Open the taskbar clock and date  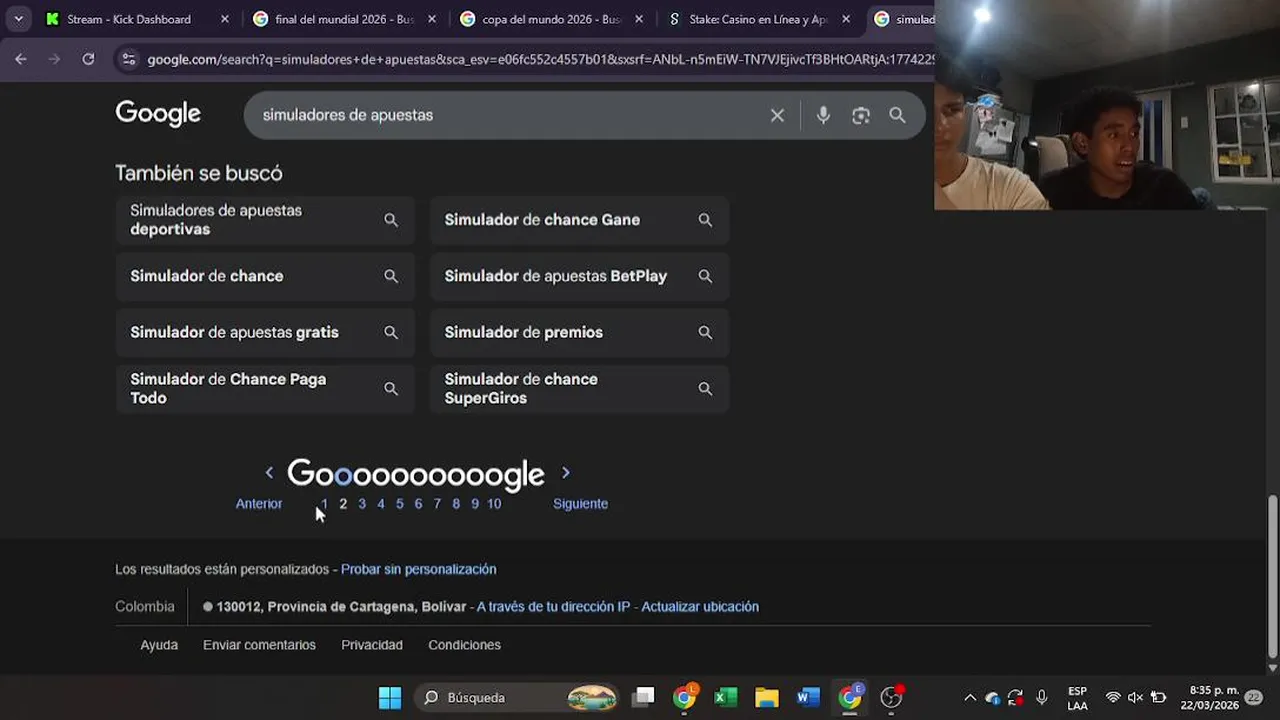(x=1209, y=698)
